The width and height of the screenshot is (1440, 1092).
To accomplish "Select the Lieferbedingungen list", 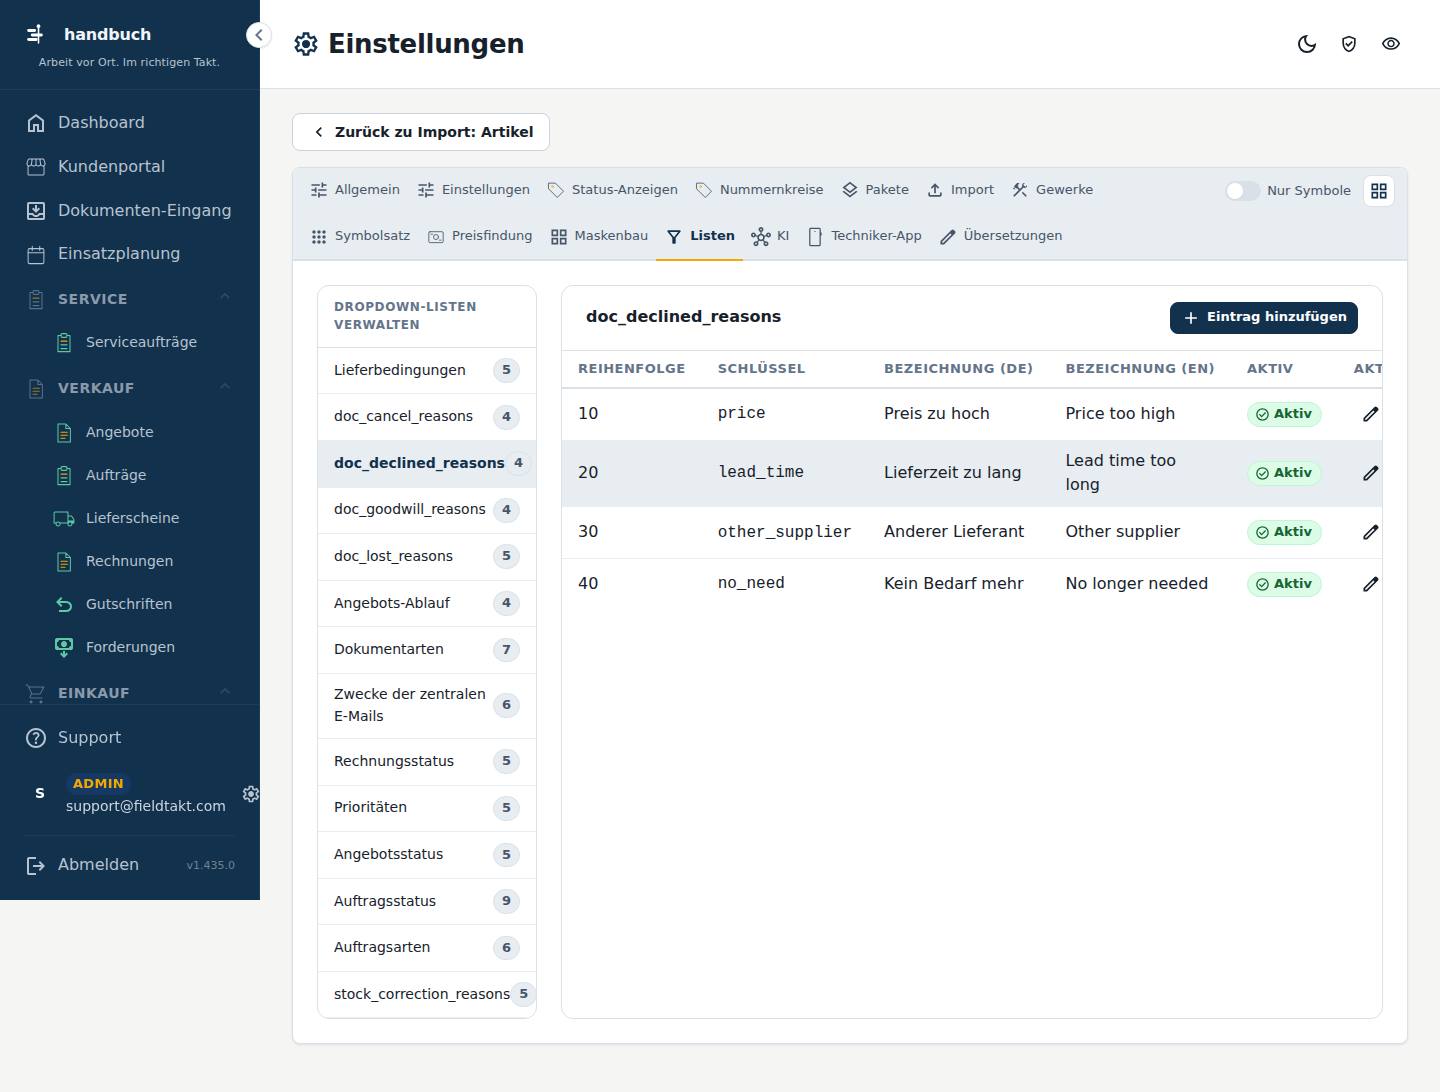I will 427,370.
